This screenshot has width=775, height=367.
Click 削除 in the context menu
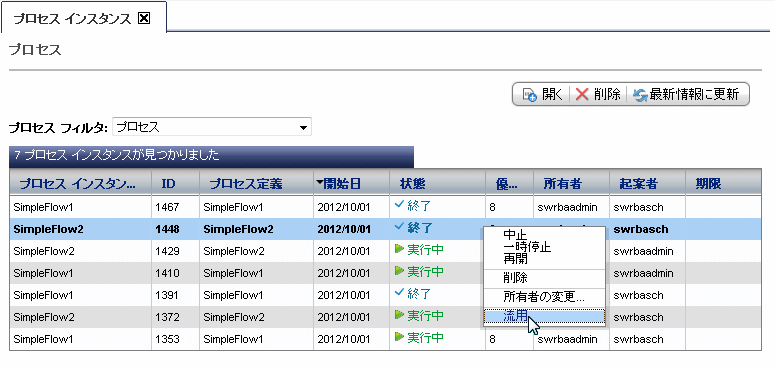pos(515,277)
